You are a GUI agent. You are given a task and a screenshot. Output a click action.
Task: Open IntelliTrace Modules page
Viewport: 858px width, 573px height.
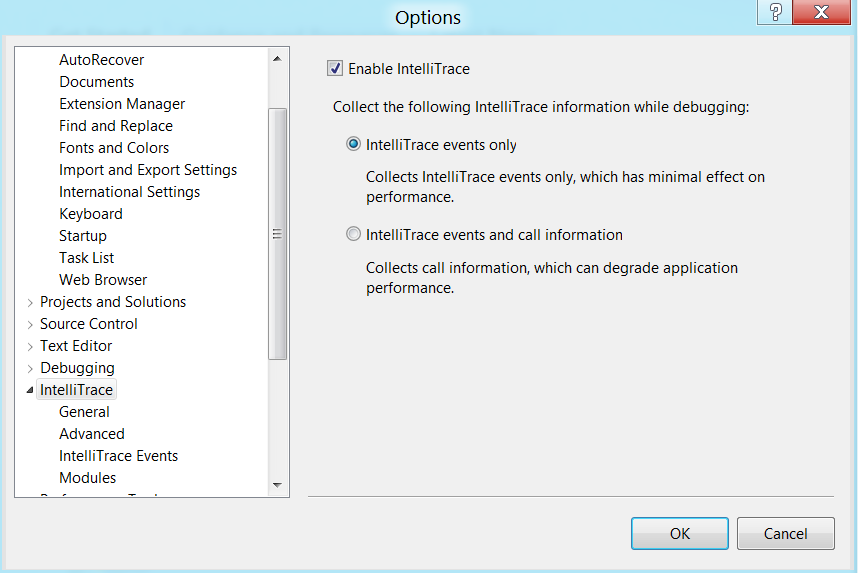pos(88,478)
